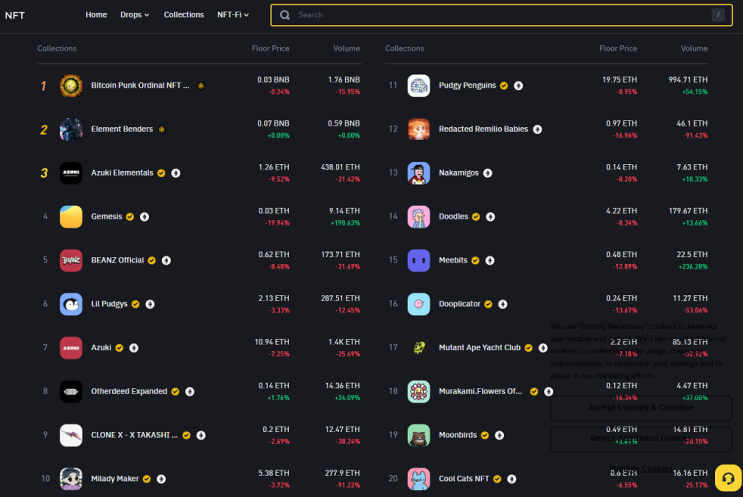Image resolution: width=743 pixels, height=497 pixels.
Task: Click Nakamigos volume 7.63 ETH
Action: tap(692, 167)
